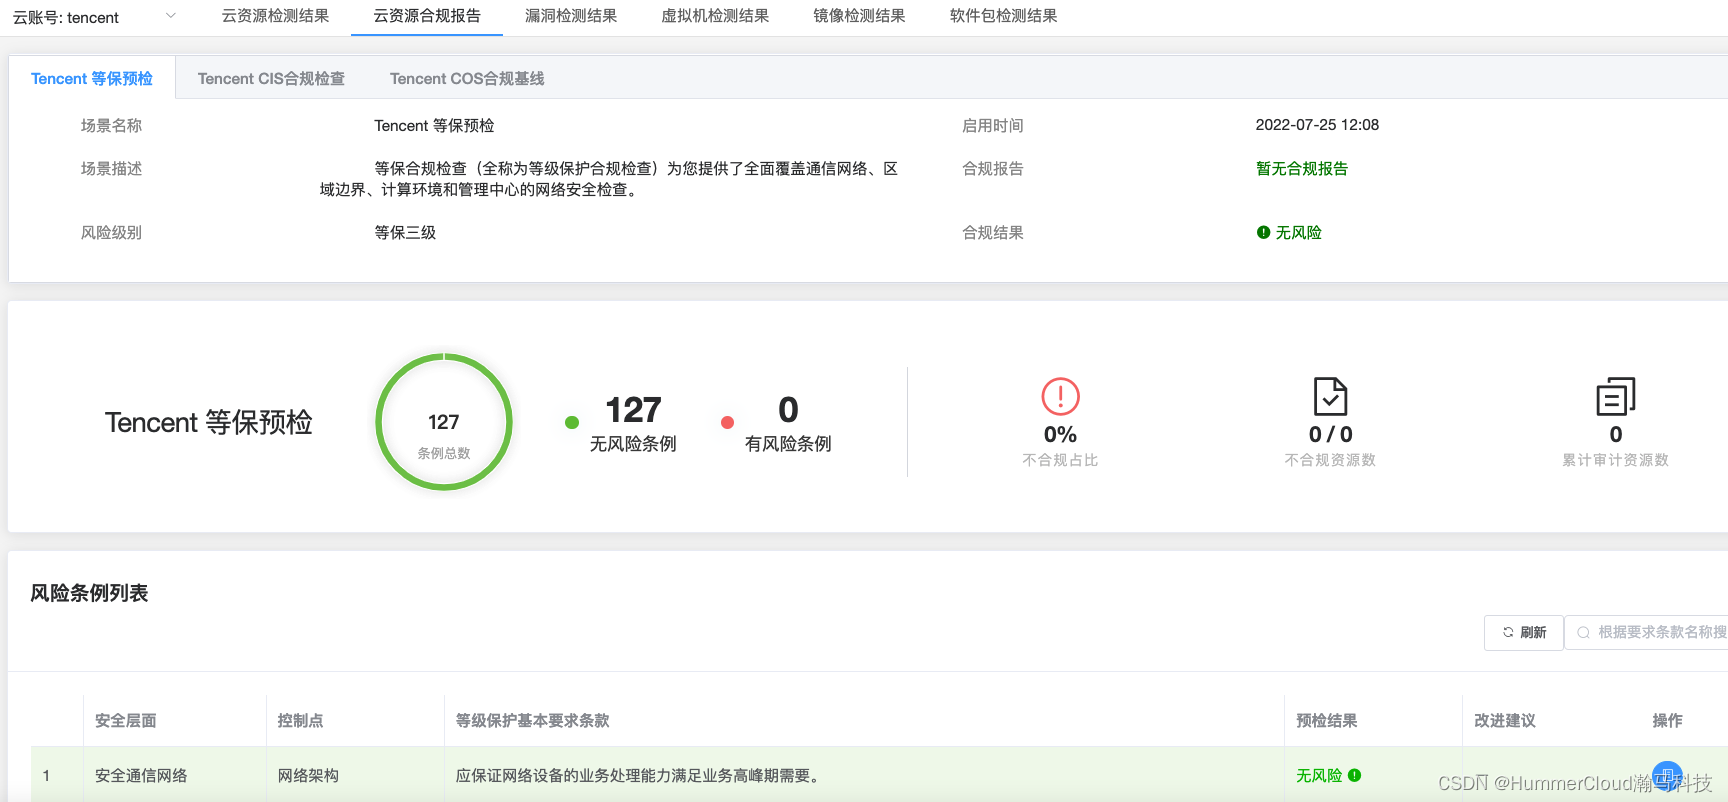Click the 127 无风险条例 count
This screenshot has width=1728, height=802.
[633, 409]
